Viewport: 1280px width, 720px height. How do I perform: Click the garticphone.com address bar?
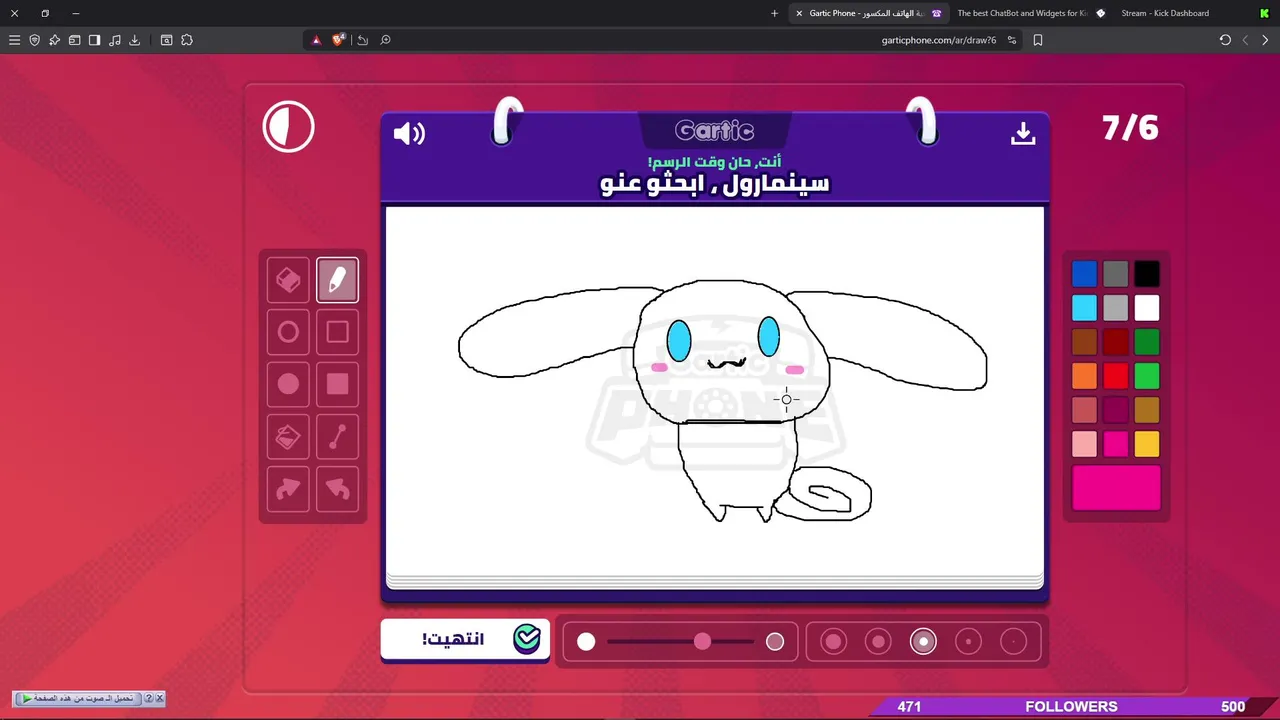(x=938, y=40)
